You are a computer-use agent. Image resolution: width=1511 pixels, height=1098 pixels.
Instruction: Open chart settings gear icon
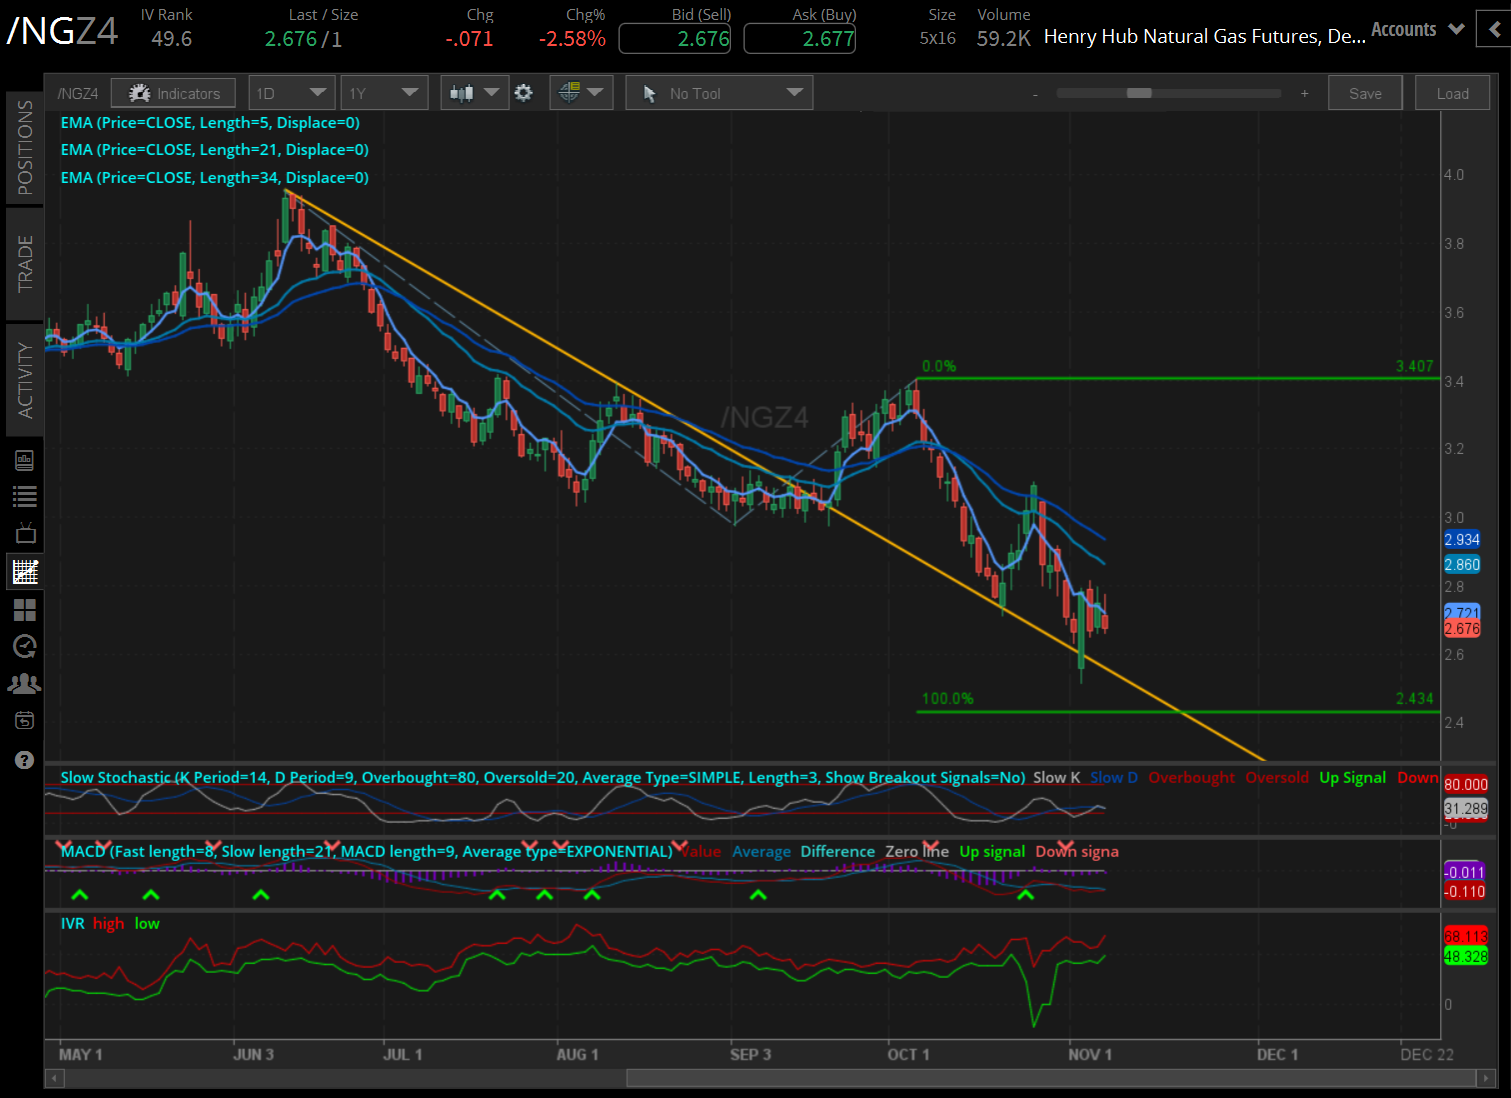click(x=523, y=93)
